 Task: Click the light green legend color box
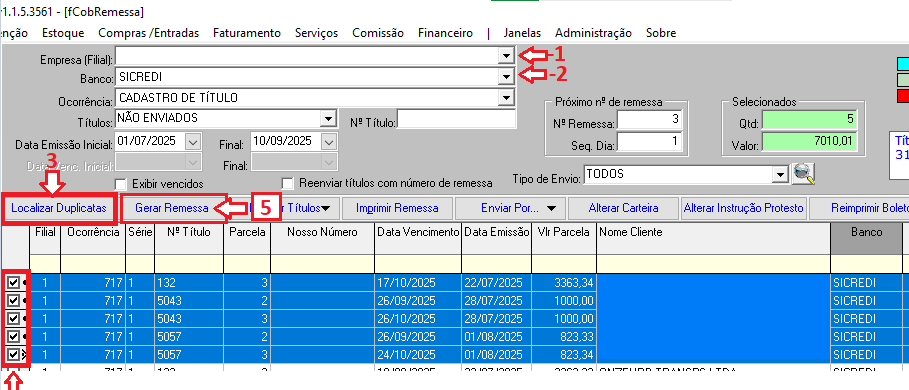[x=903, y=79]
